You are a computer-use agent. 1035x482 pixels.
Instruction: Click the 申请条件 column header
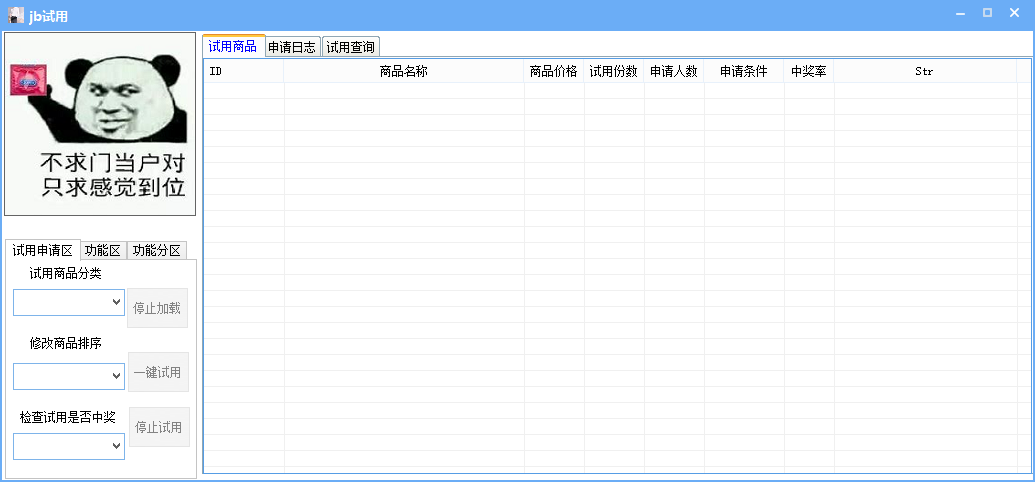(x=744, y=71)
